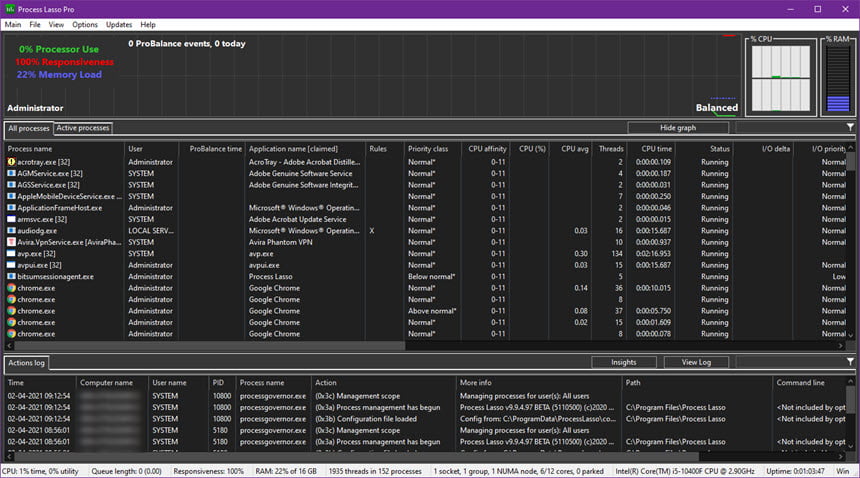
Task: Sort log by the Time column header
Action: coord(41,383)
